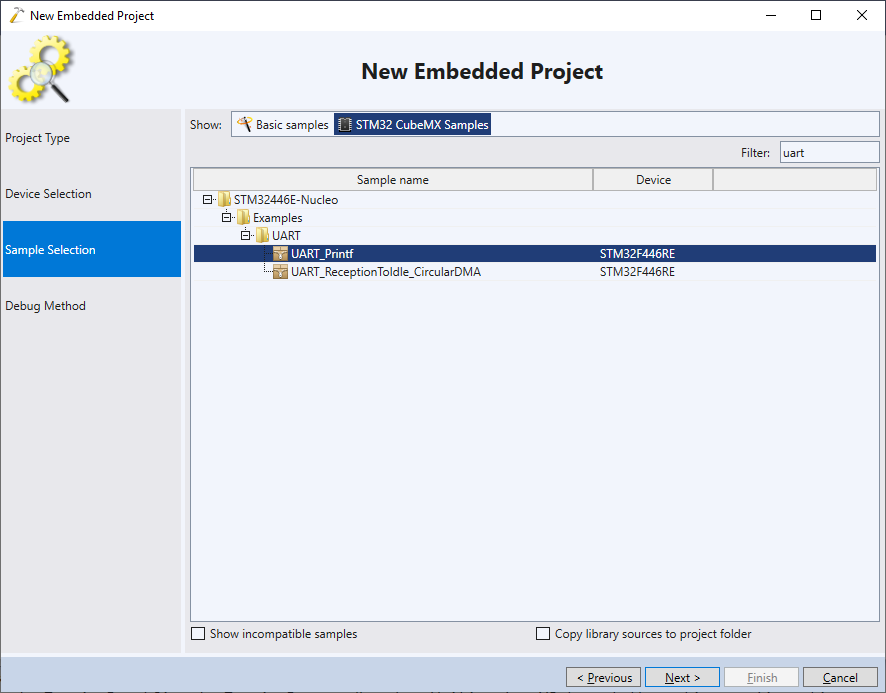
Task: Collapse the Examples tree node
Action: tap(227, 218)
